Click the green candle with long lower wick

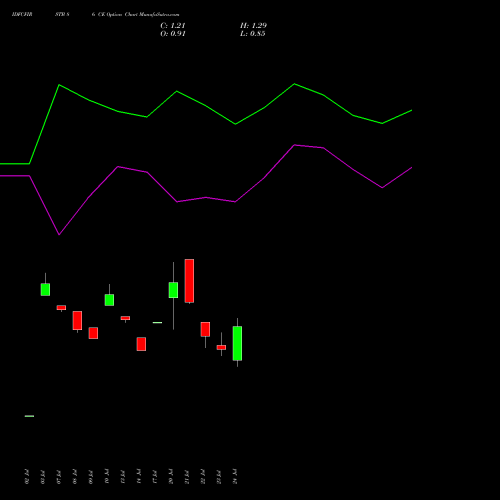pyautogui.click(x=173, y=290)
